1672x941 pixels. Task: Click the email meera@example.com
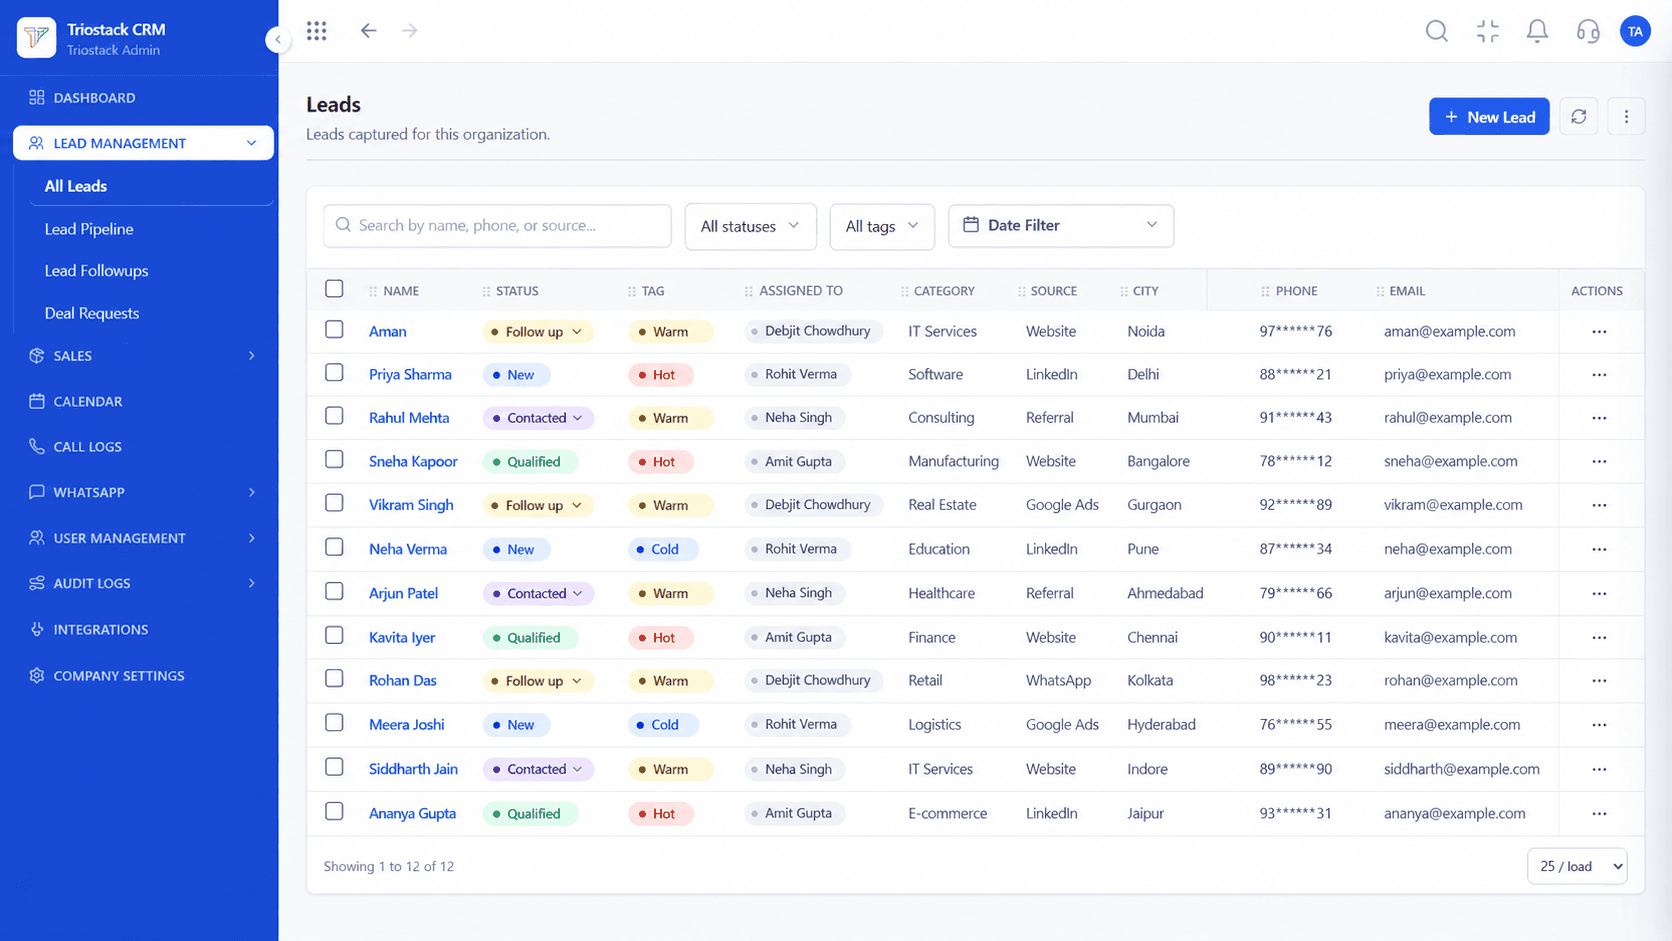[1452, 725]
